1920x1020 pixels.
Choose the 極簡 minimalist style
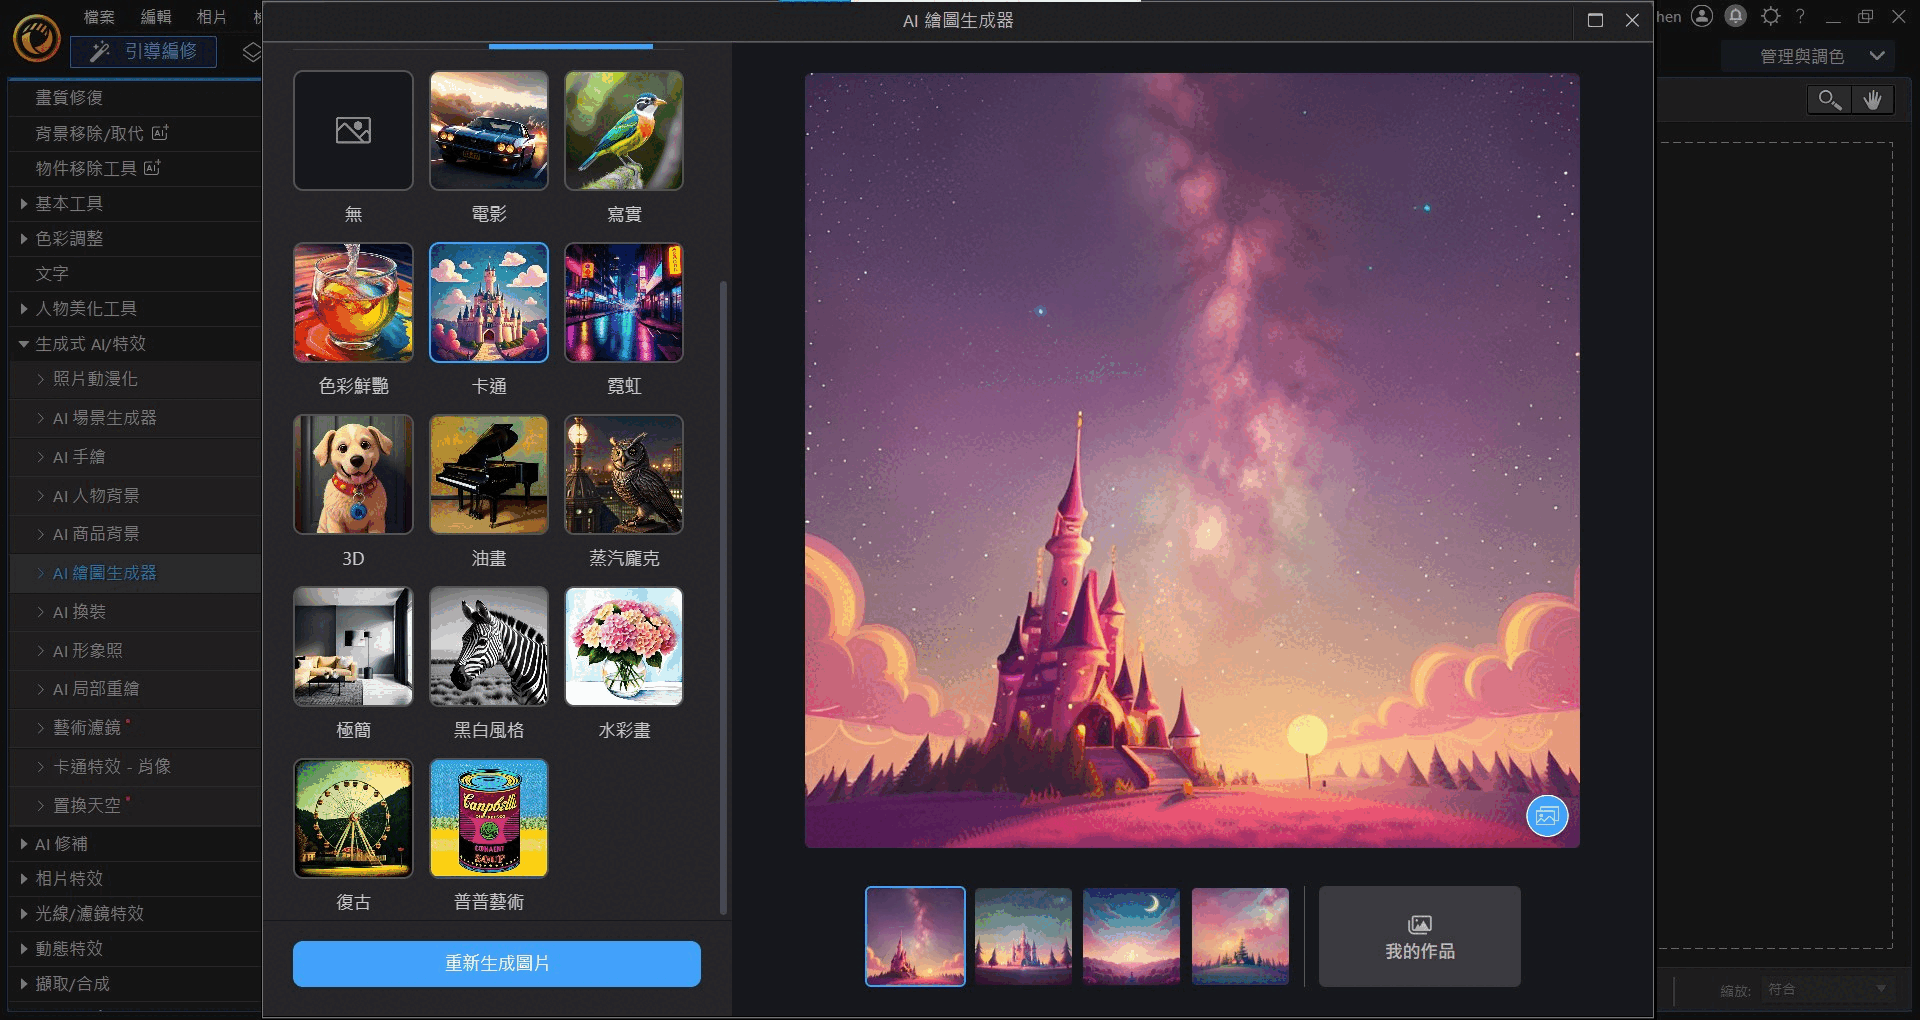tap(353, 646)
